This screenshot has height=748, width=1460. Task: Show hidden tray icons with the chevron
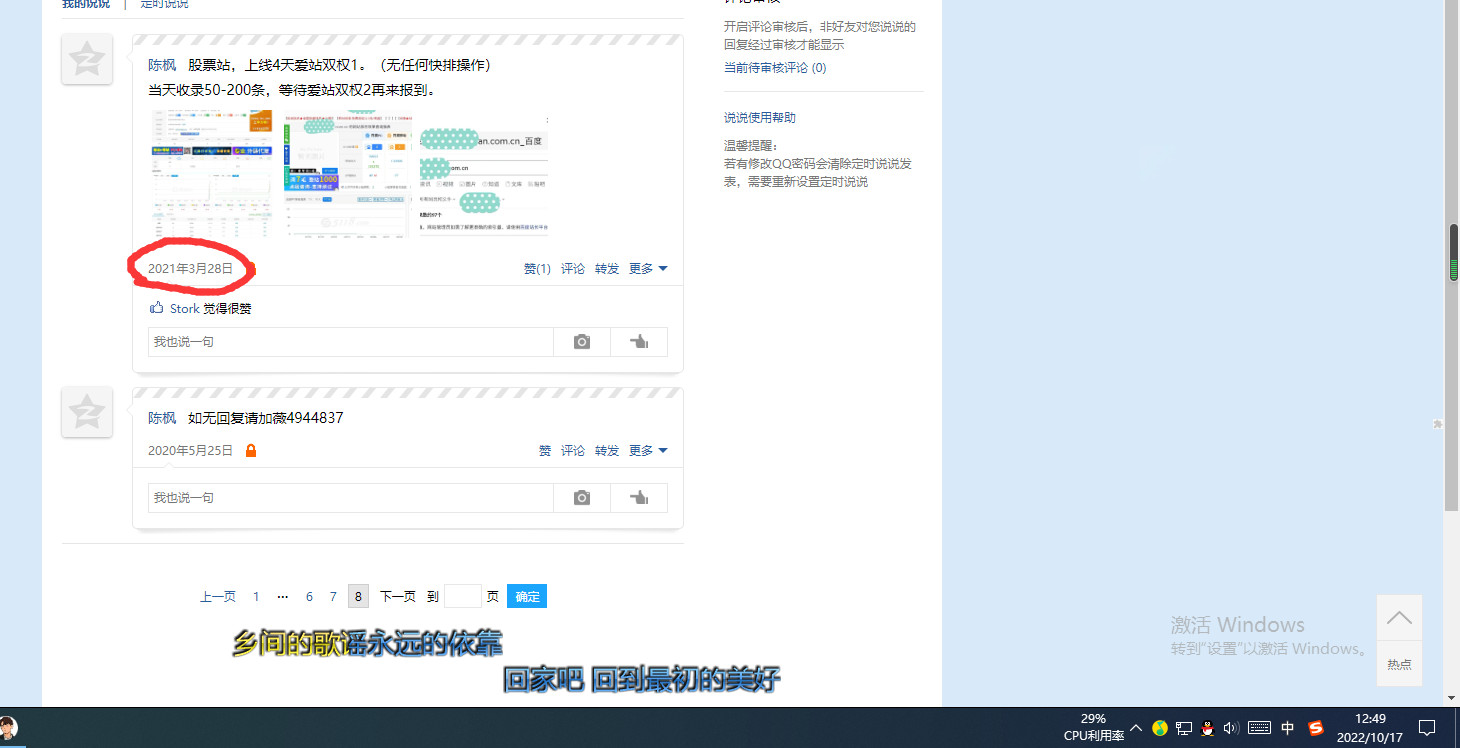coord(1136,728)
